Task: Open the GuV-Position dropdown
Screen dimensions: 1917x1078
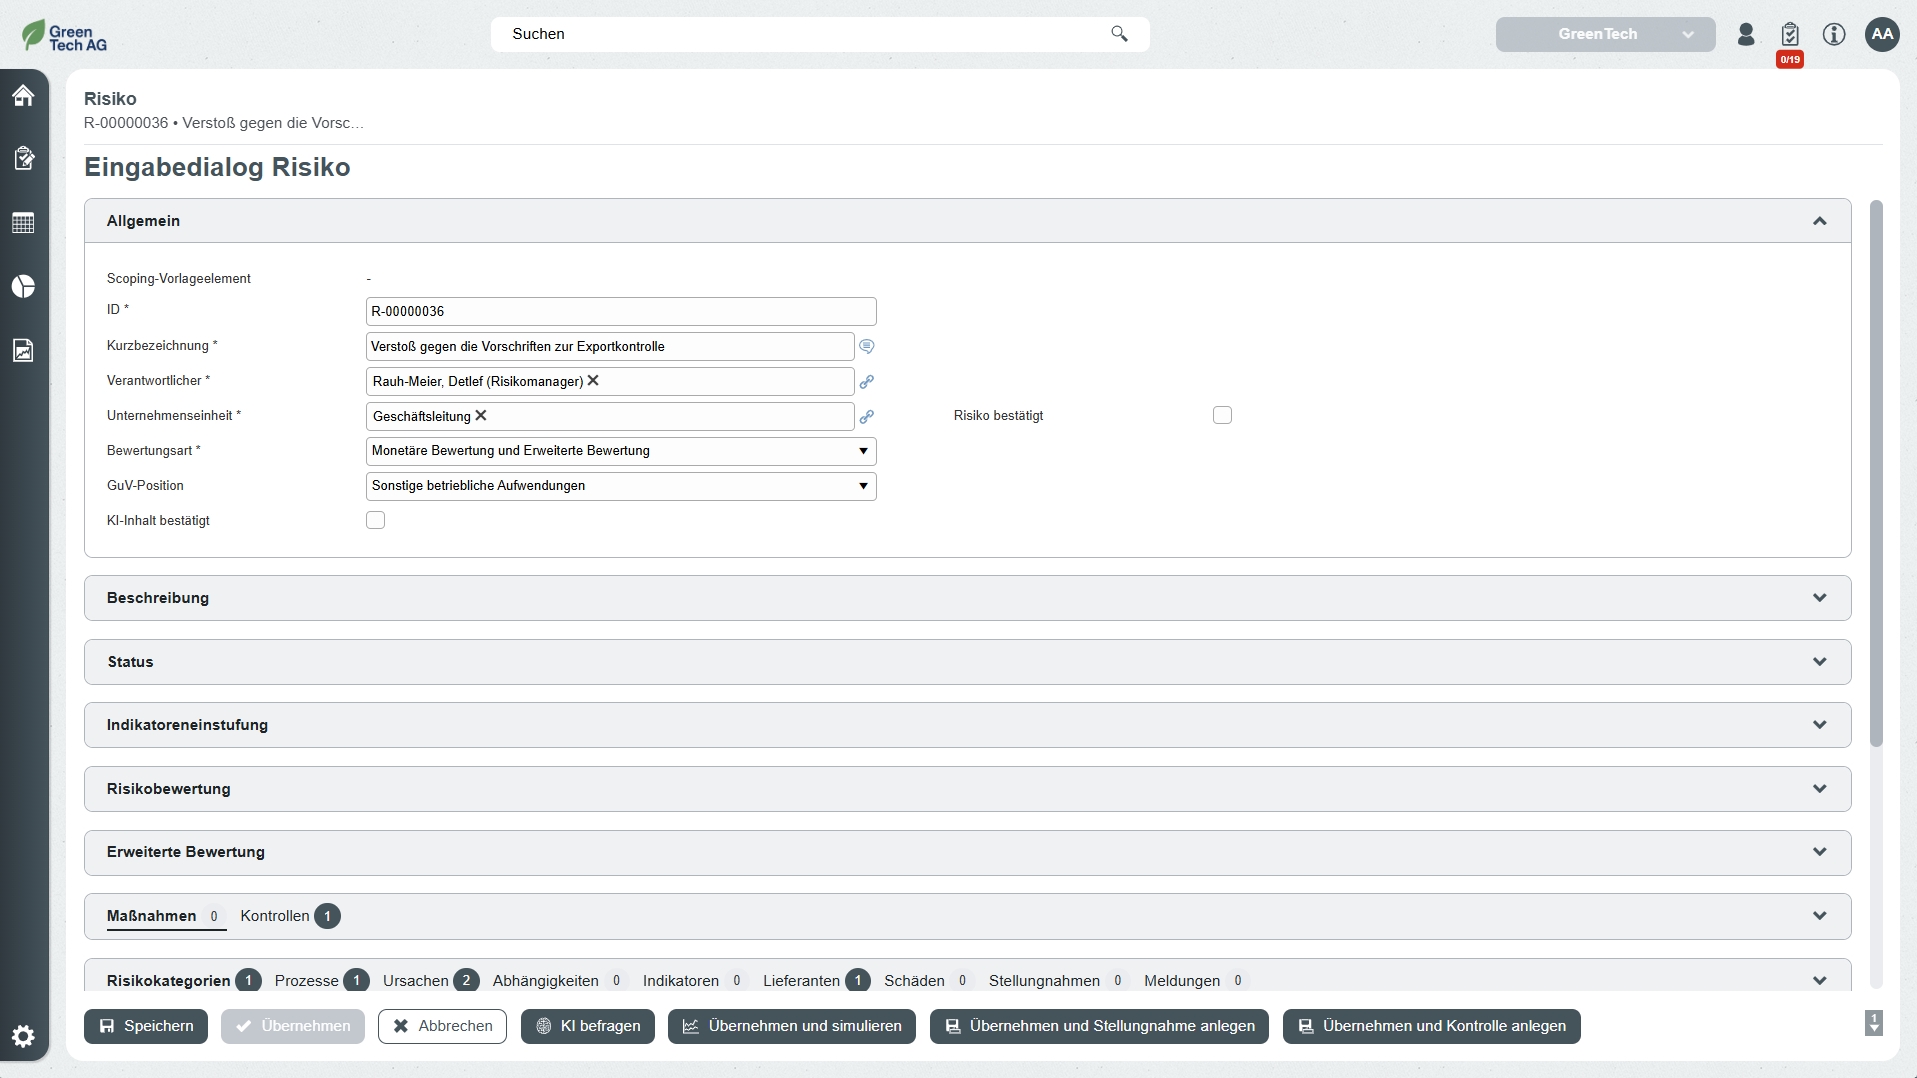Action: (x=621, y=486)
